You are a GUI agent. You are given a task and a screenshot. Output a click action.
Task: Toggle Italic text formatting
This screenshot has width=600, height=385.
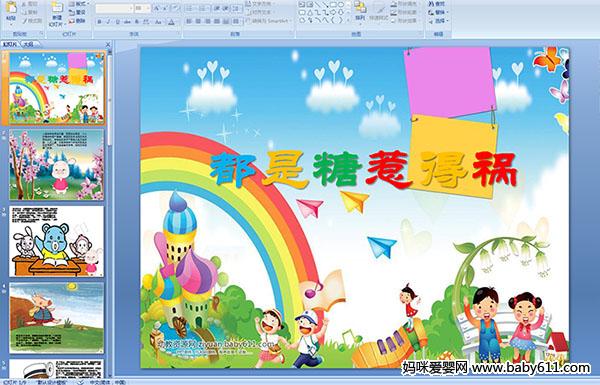[108, 22]
